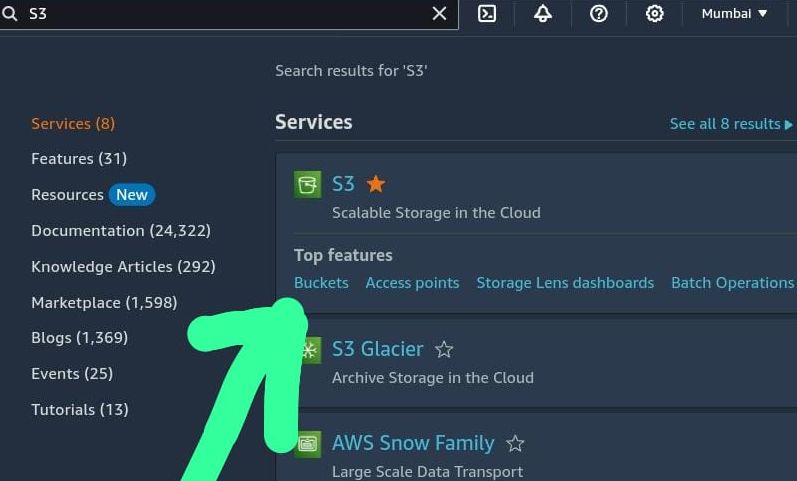
Task: Open the Mumbai region dropdown
Action: tap(734, 14)
